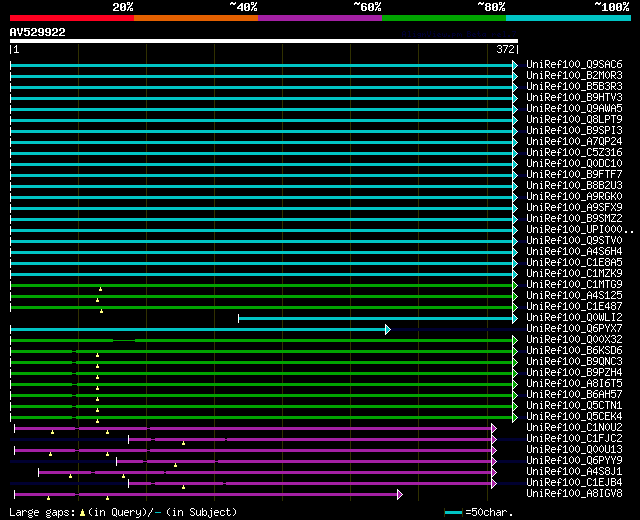The image size is (640, 520).
Task: Select the UniRef100_A8IGV8 label
Action: point(574,494)
